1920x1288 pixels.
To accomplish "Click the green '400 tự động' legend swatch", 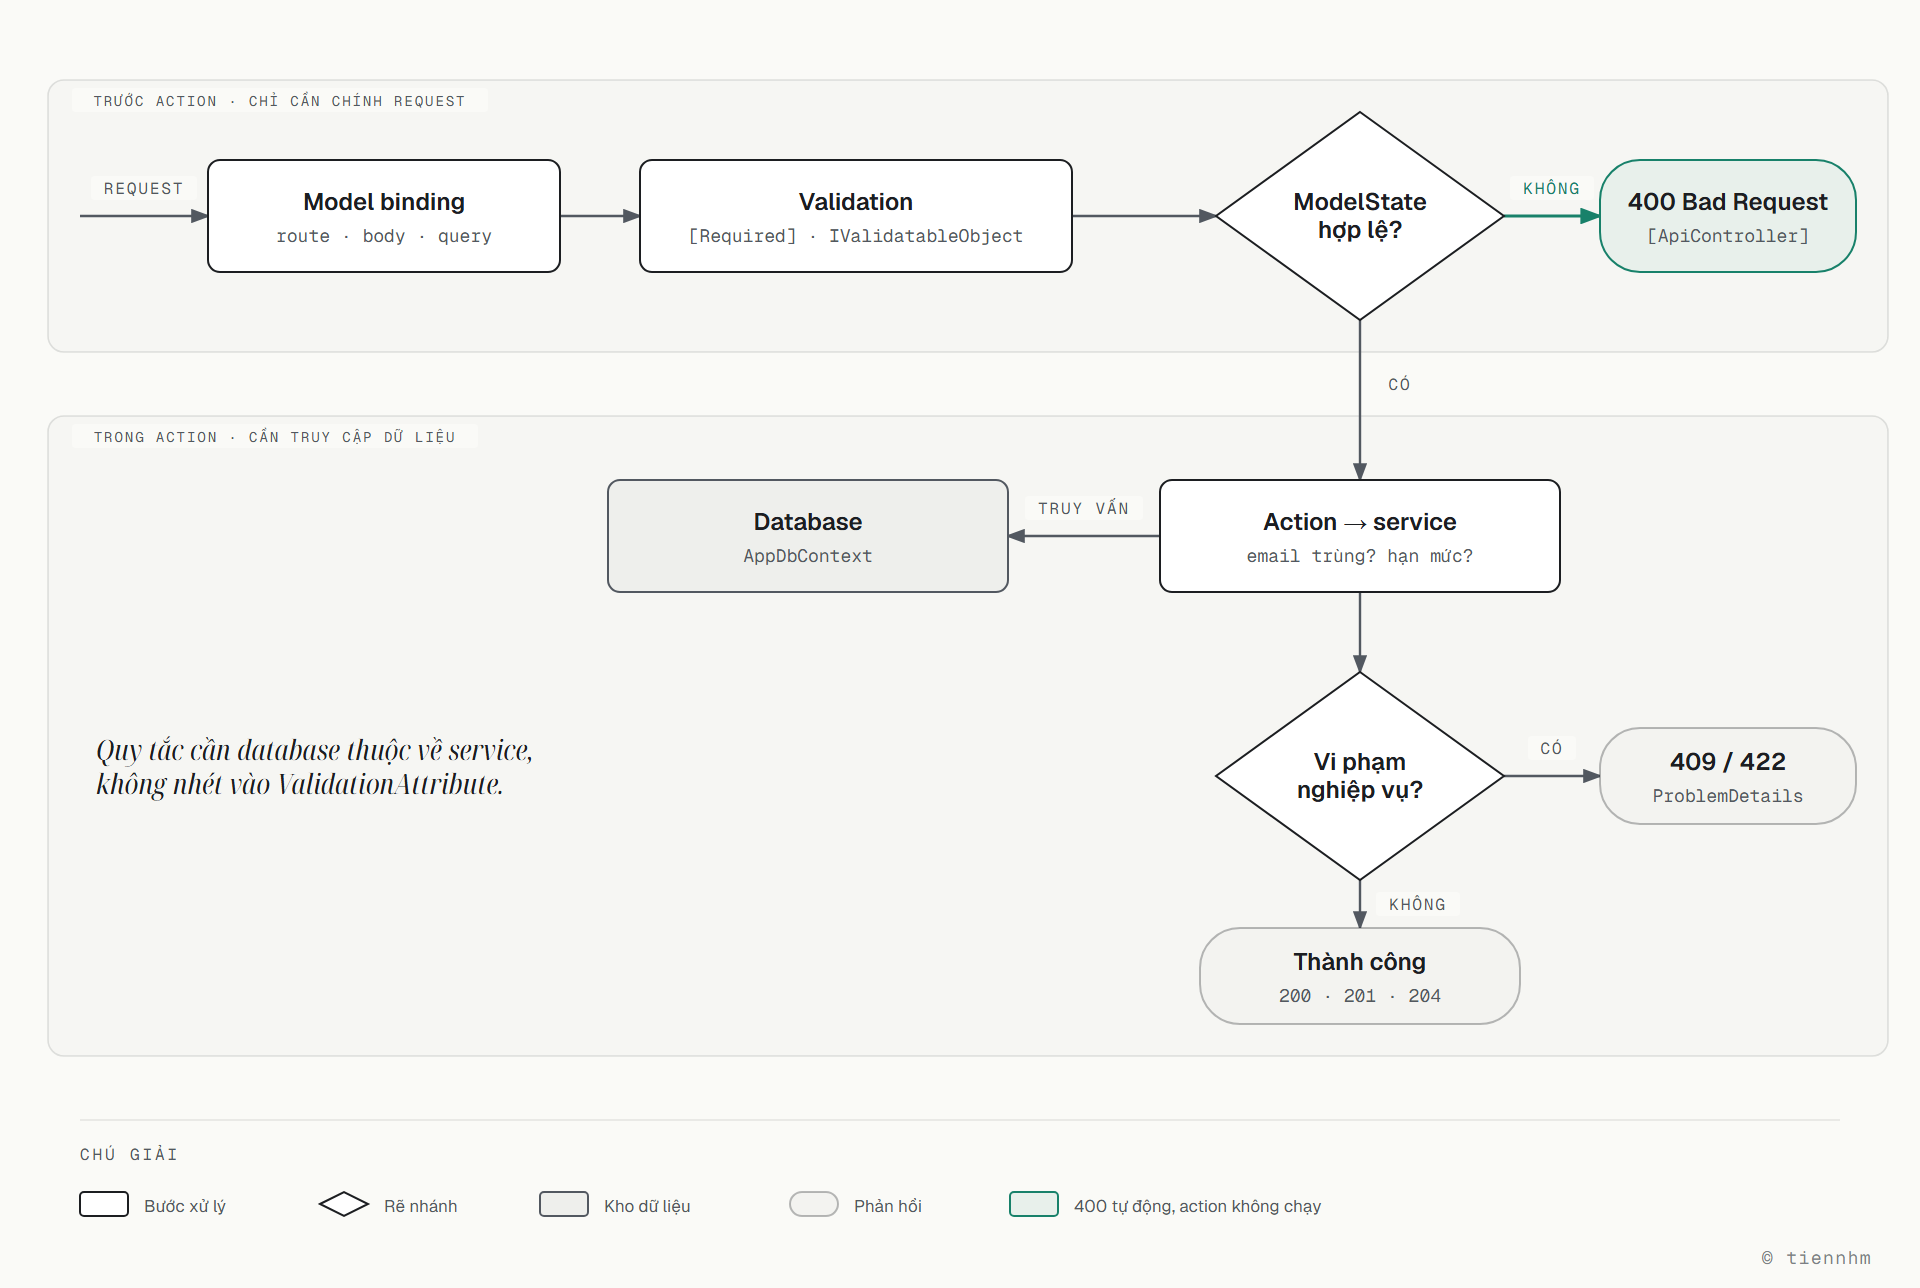I will click(x=1034, y=1204).
